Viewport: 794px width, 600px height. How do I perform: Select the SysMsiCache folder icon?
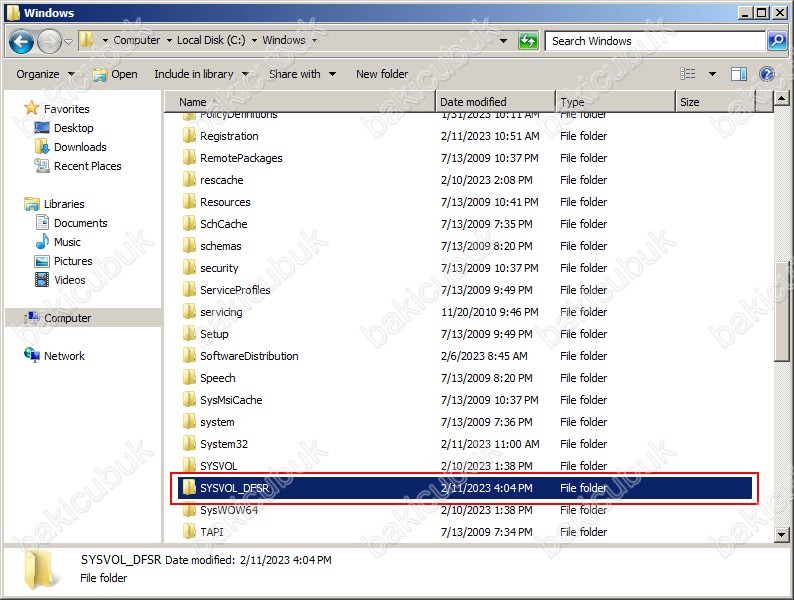click(x=189, y=400)
